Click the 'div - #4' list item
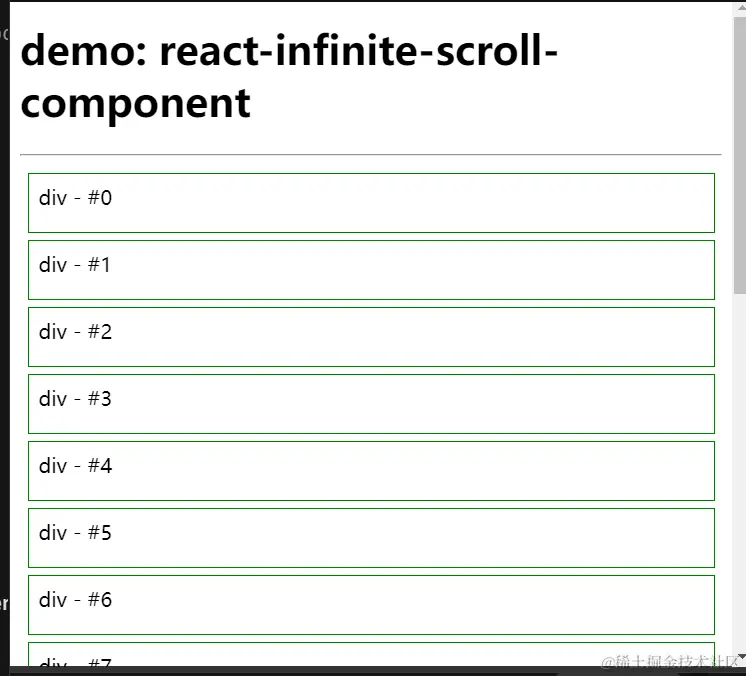 pyautogui.click(x=371, y=471)
